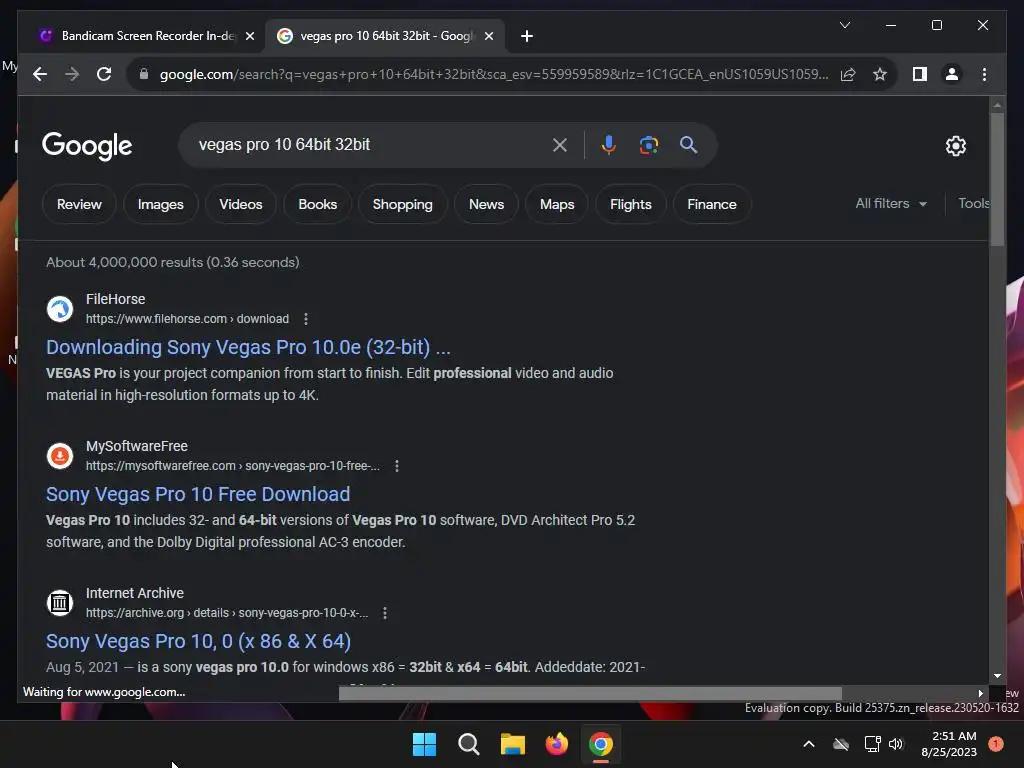Show hidden system tray icons chevron
Image resolution: width=1024 pixels, height=768 pixels.
pos(808,744)
